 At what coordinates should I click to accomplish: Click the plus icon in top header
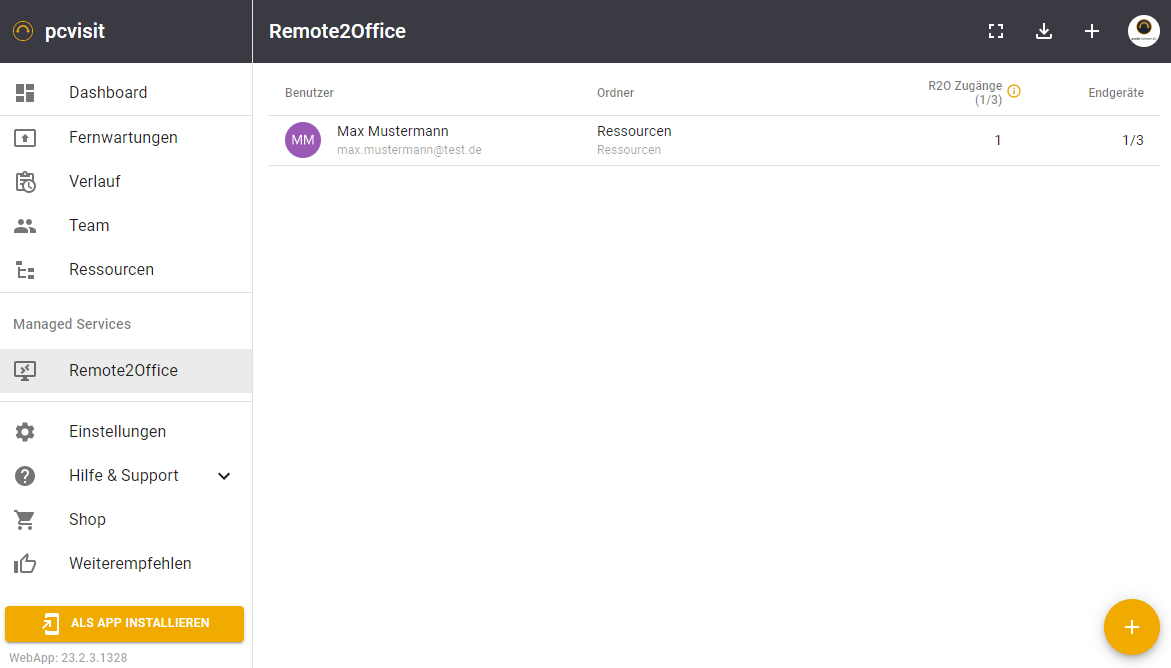1092,31
